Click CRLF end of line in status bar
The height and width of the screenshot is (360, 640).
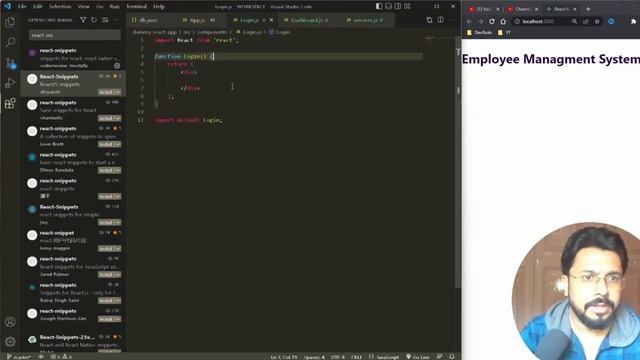(356, 357)
